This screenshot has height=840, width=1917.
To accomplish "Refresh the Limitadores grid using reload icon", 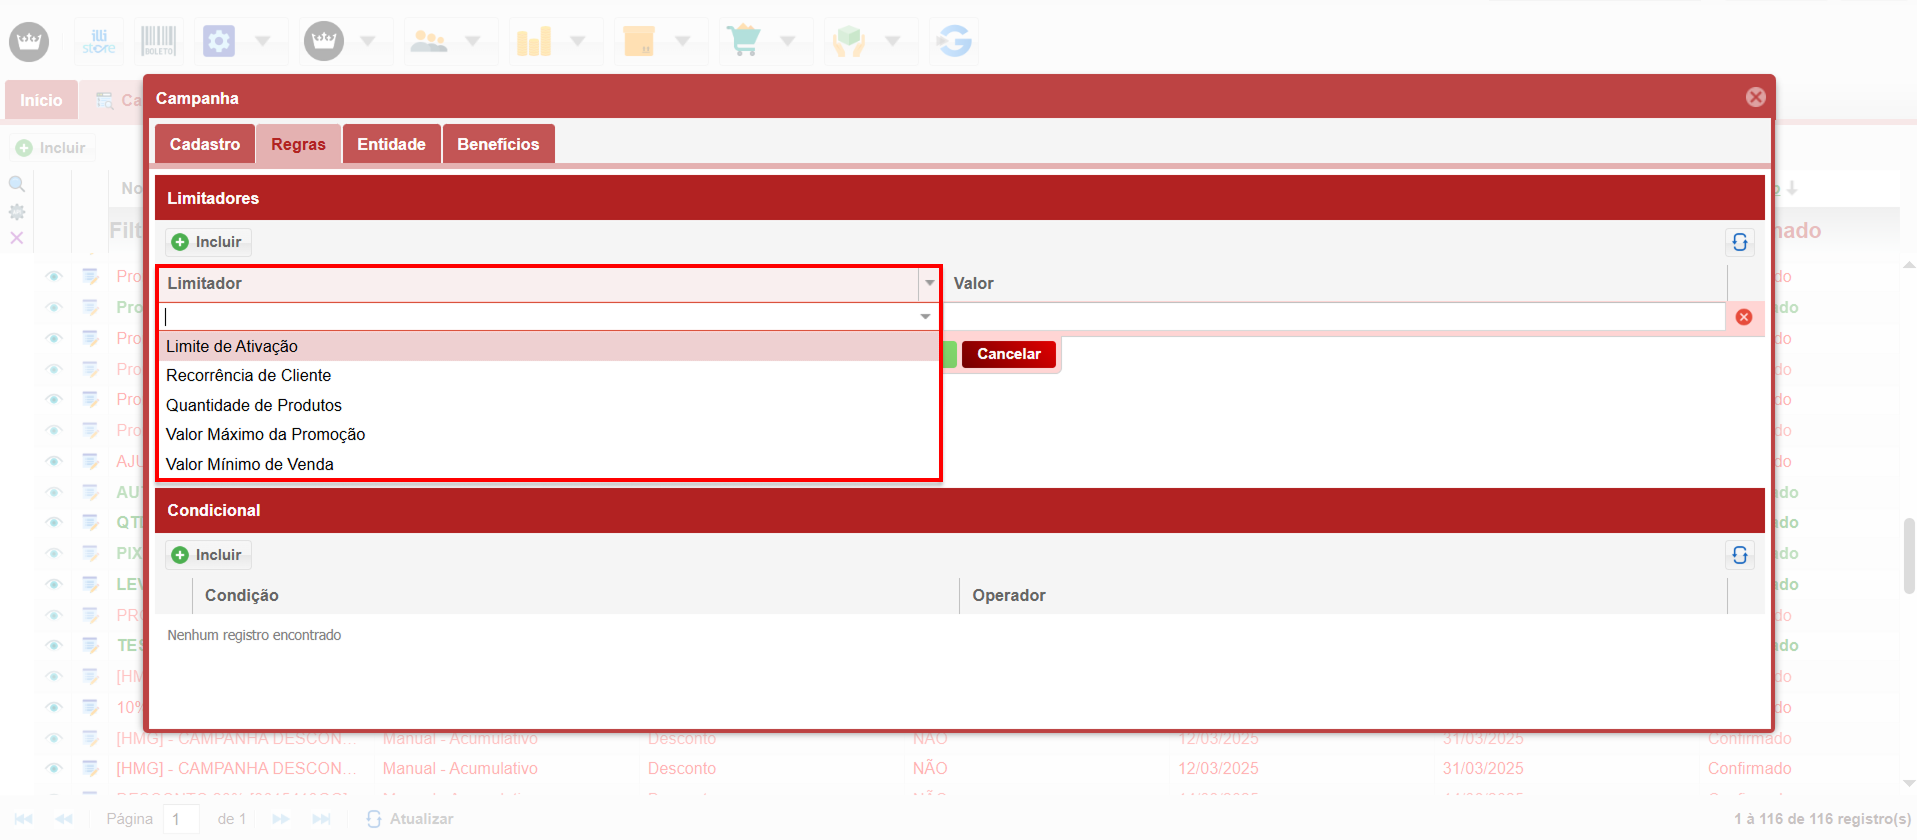I will (x=1739, y=242).
